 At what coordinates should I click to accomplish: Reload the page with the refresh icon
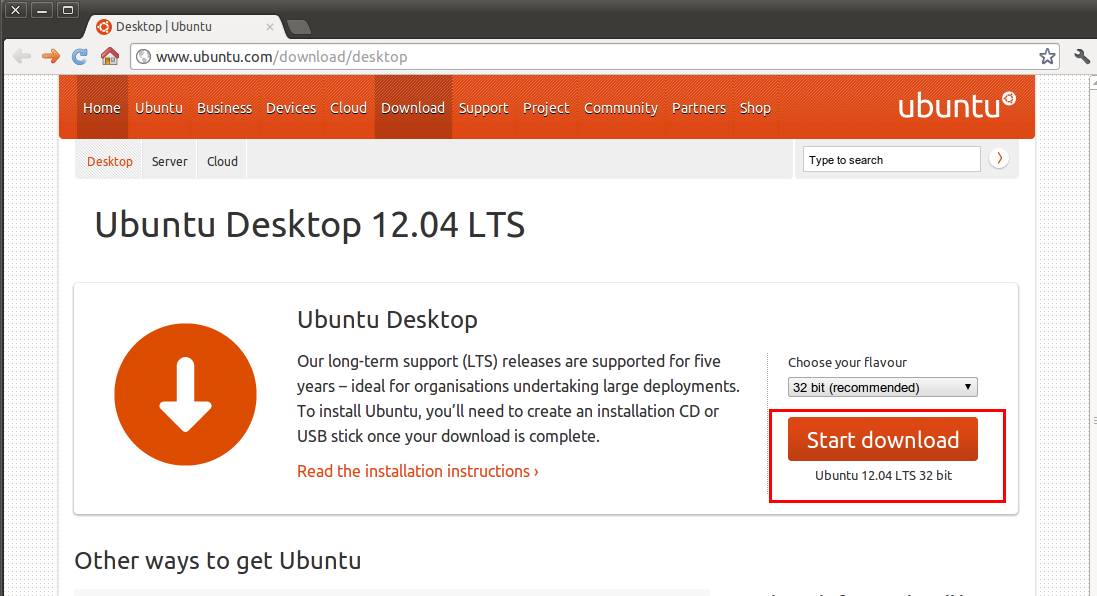(80, 57)
